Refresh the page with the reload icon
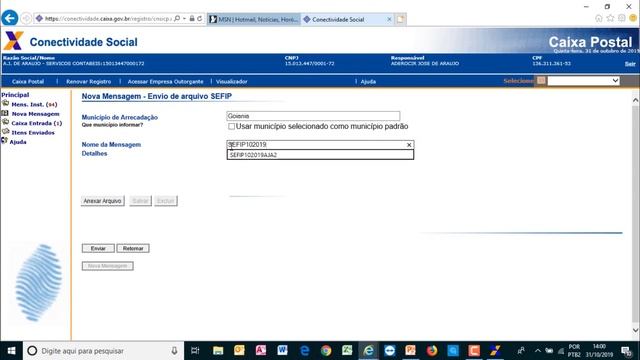 tap(200, 19)
